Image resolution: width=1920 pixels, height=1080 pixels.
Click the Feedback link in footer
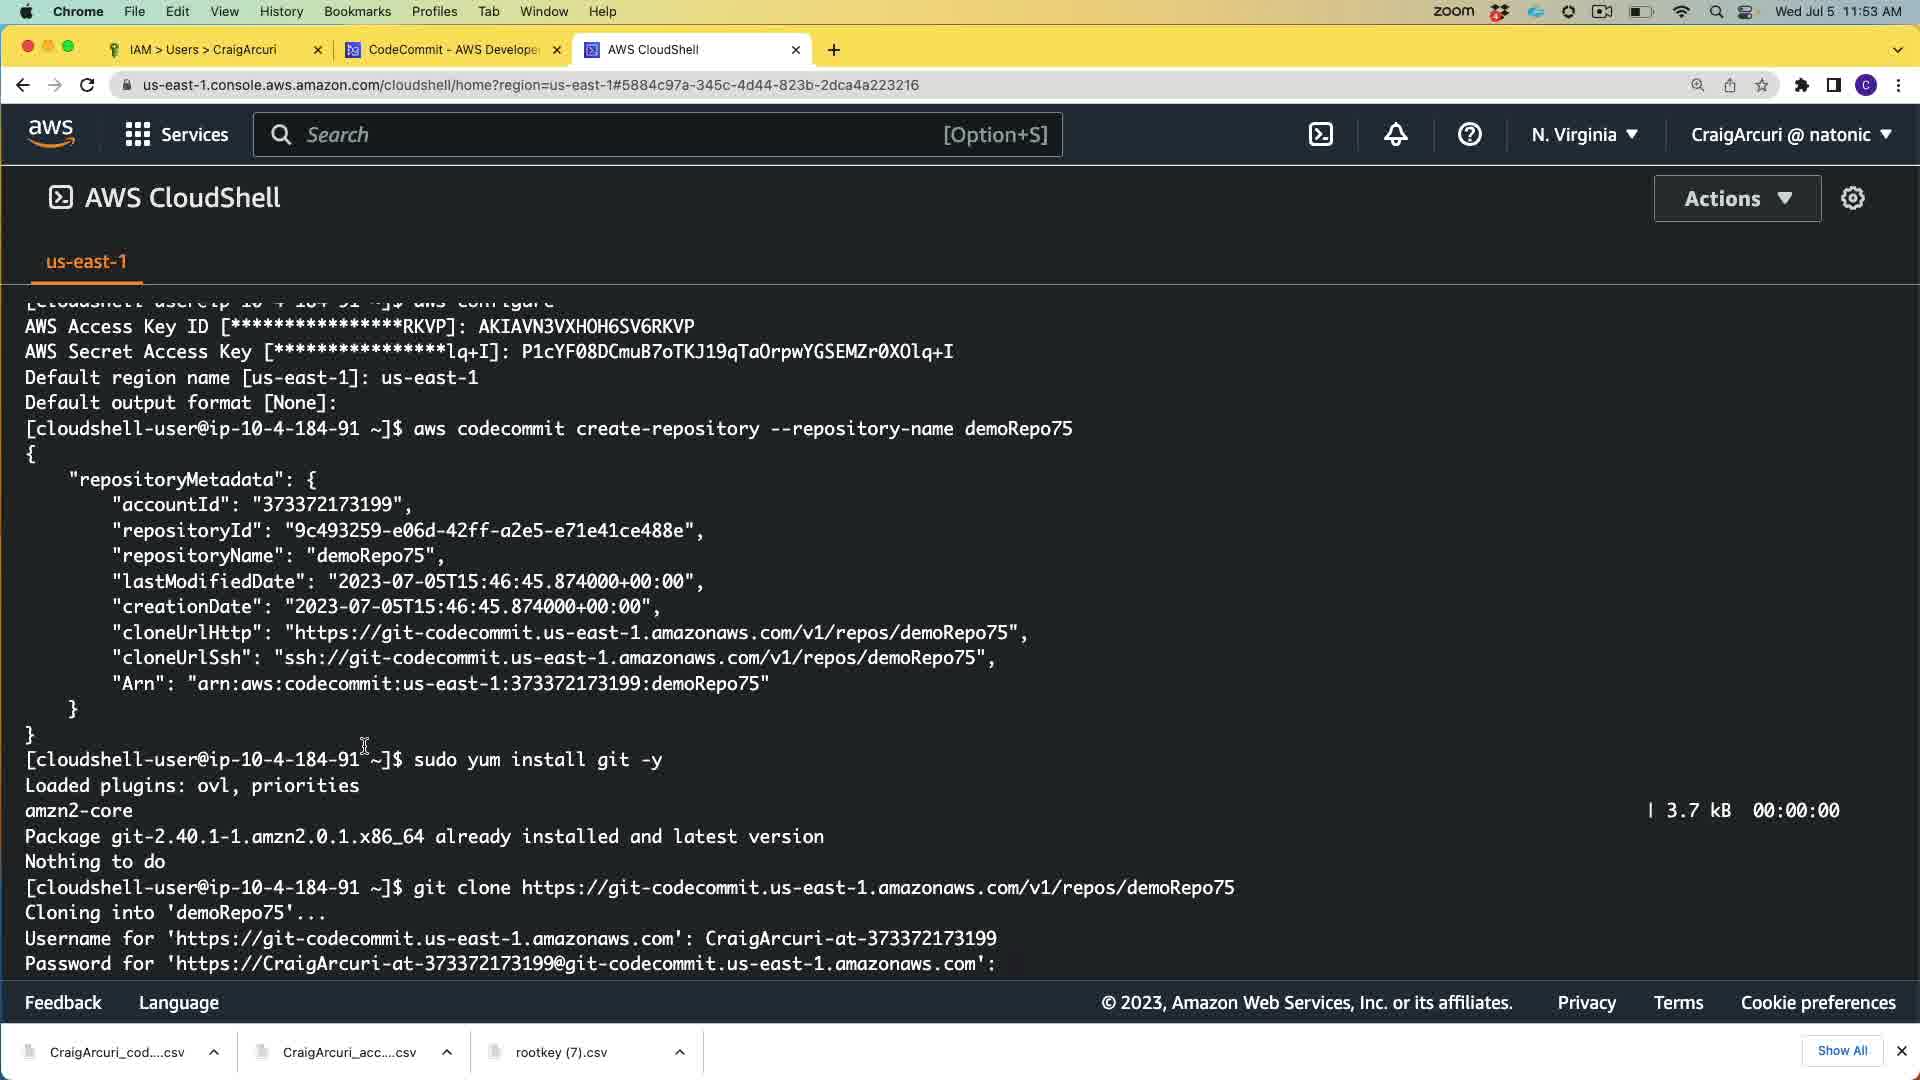63,1002
